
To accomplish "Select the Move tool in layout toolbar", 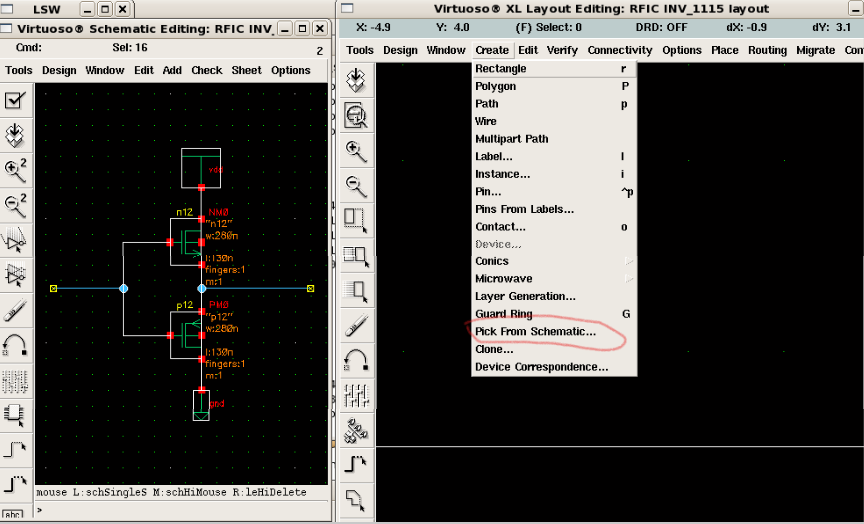I will [x=357, y=290].
